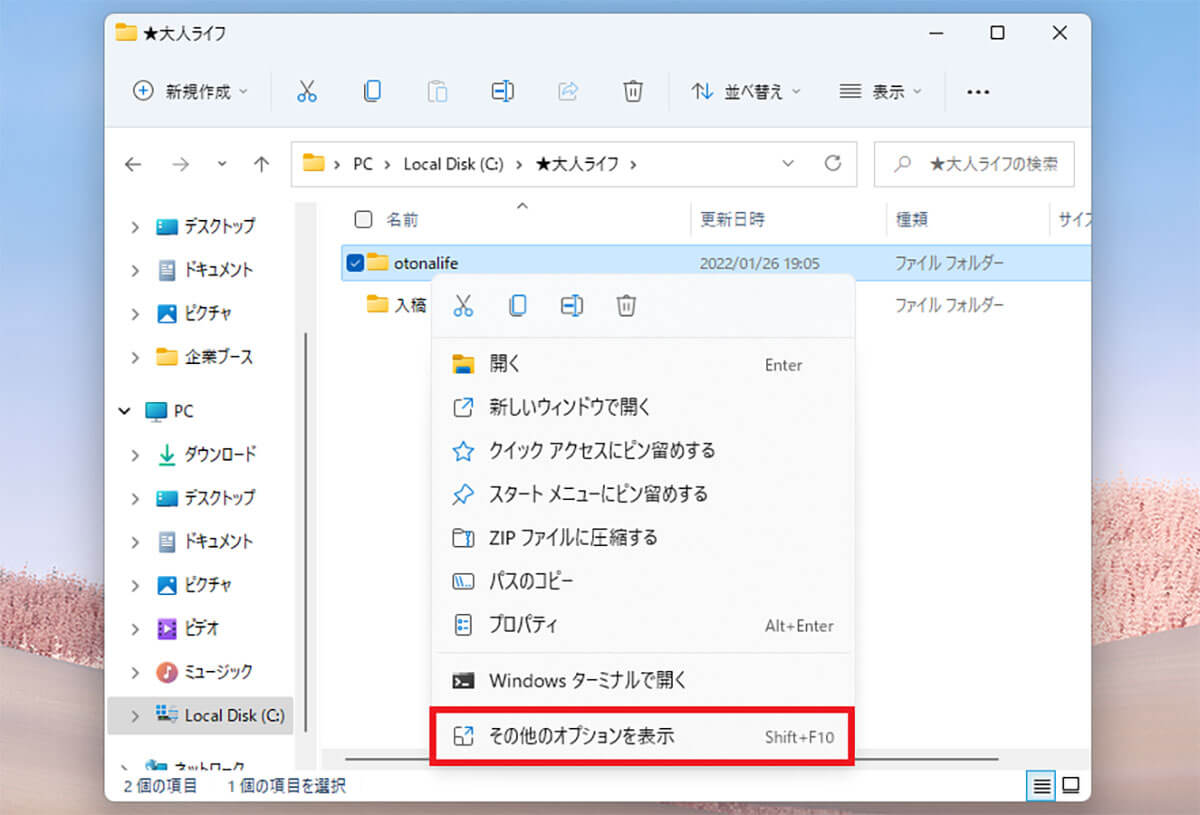Screen dimensions: 1200x815
Task: Choose 新しいウィンドウで開く
Action: coord(642,407)
